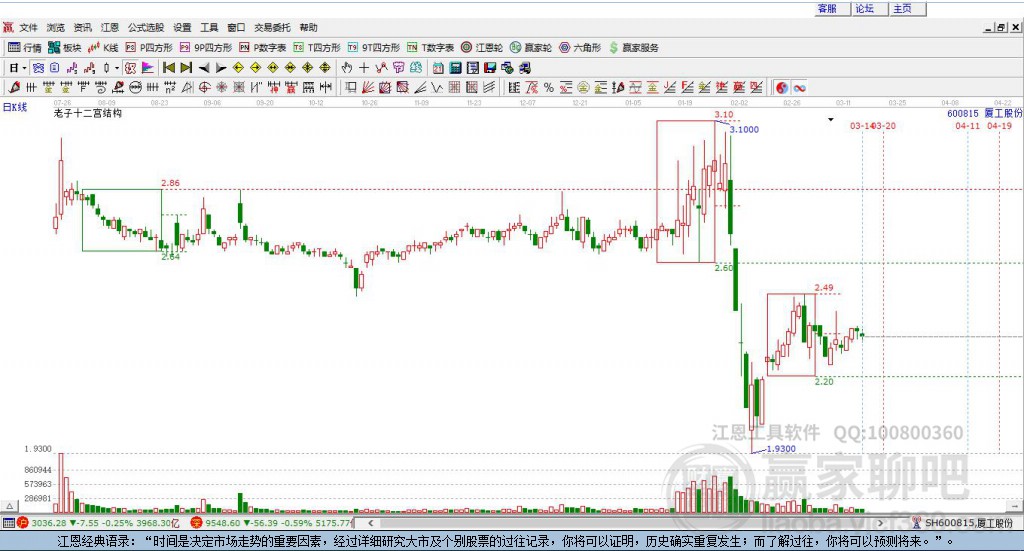Image resolution: width=1024 pixels, height=551 pixels.
Task: Open the 板块 sector view
Action: [65, 47]
